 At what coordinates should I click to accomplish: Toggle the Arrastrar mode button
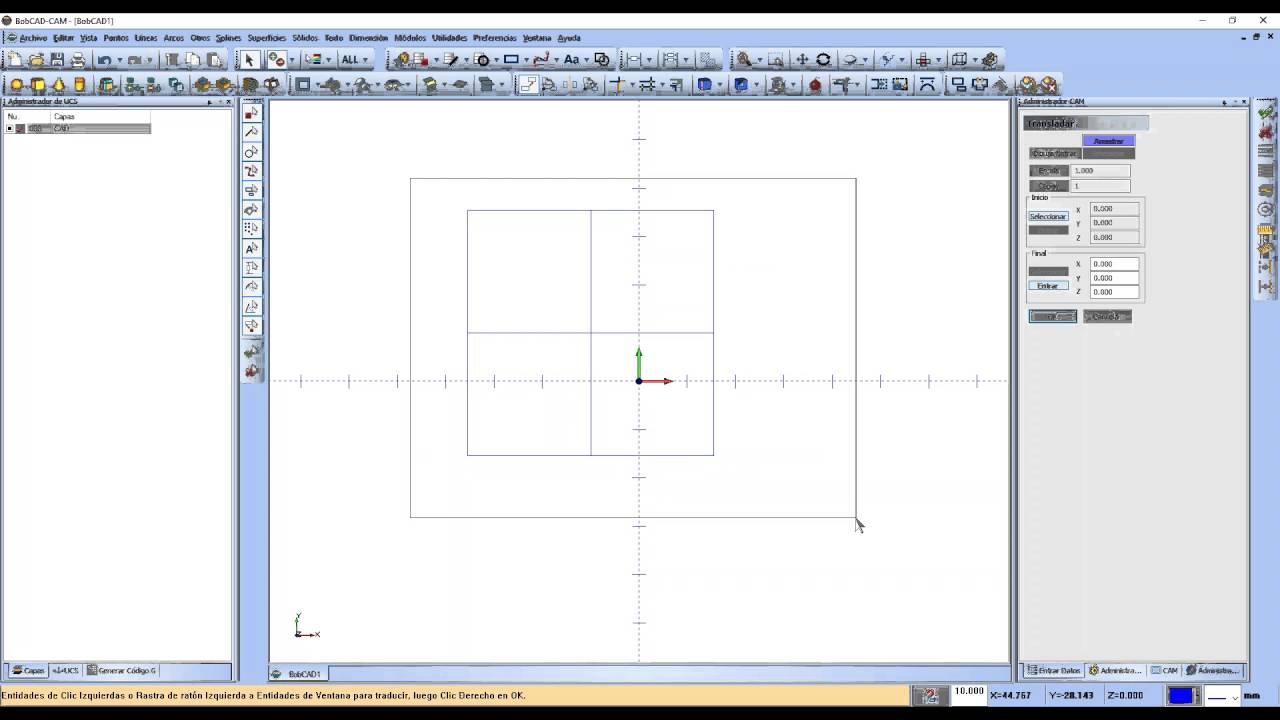pyautogui.click(x=1108, y=141)
